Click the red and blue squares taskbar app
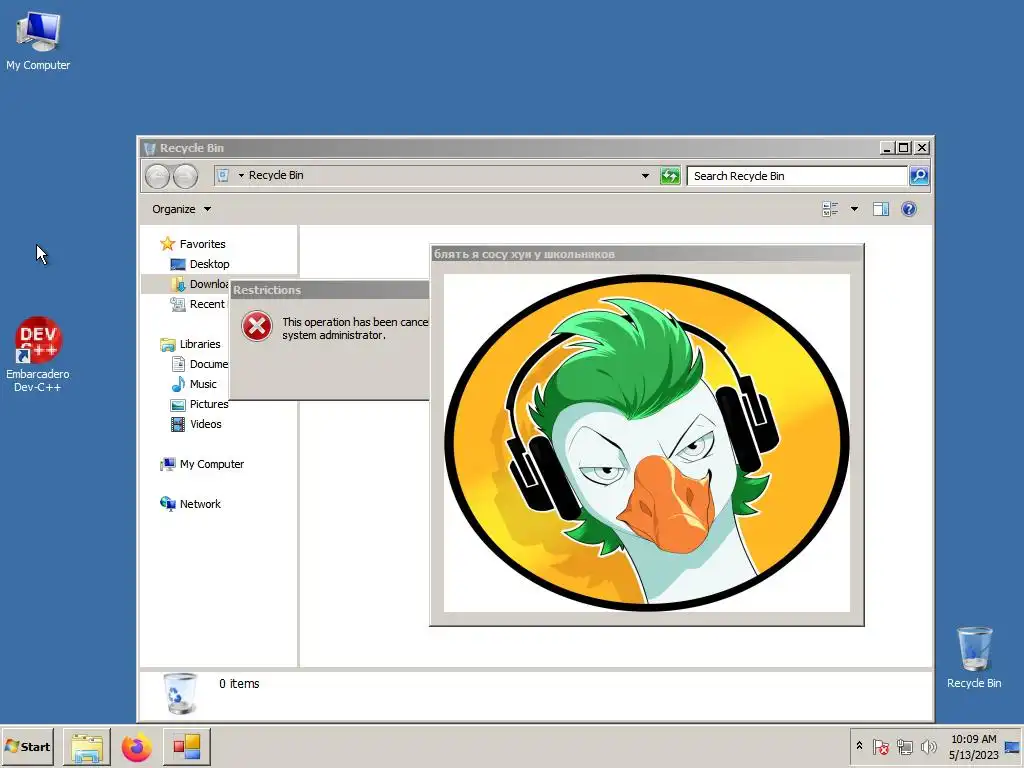This screenshot has height=768, width=1024. pyautogui.click(x=187, y=747)
